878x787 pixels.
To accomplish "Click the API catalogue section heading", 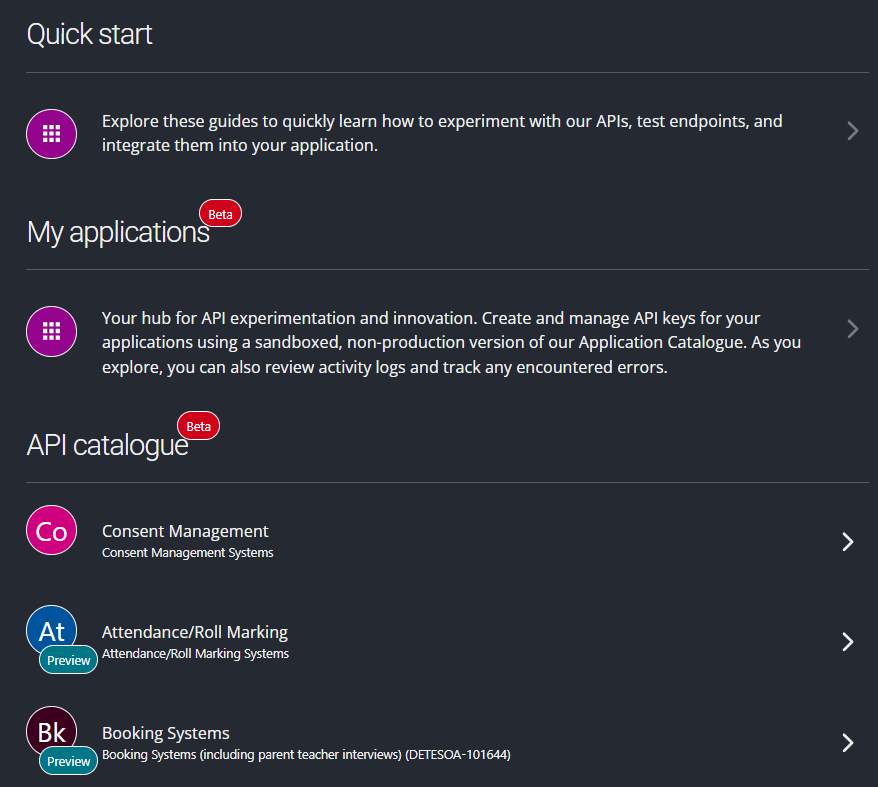I will coord(107,445).
